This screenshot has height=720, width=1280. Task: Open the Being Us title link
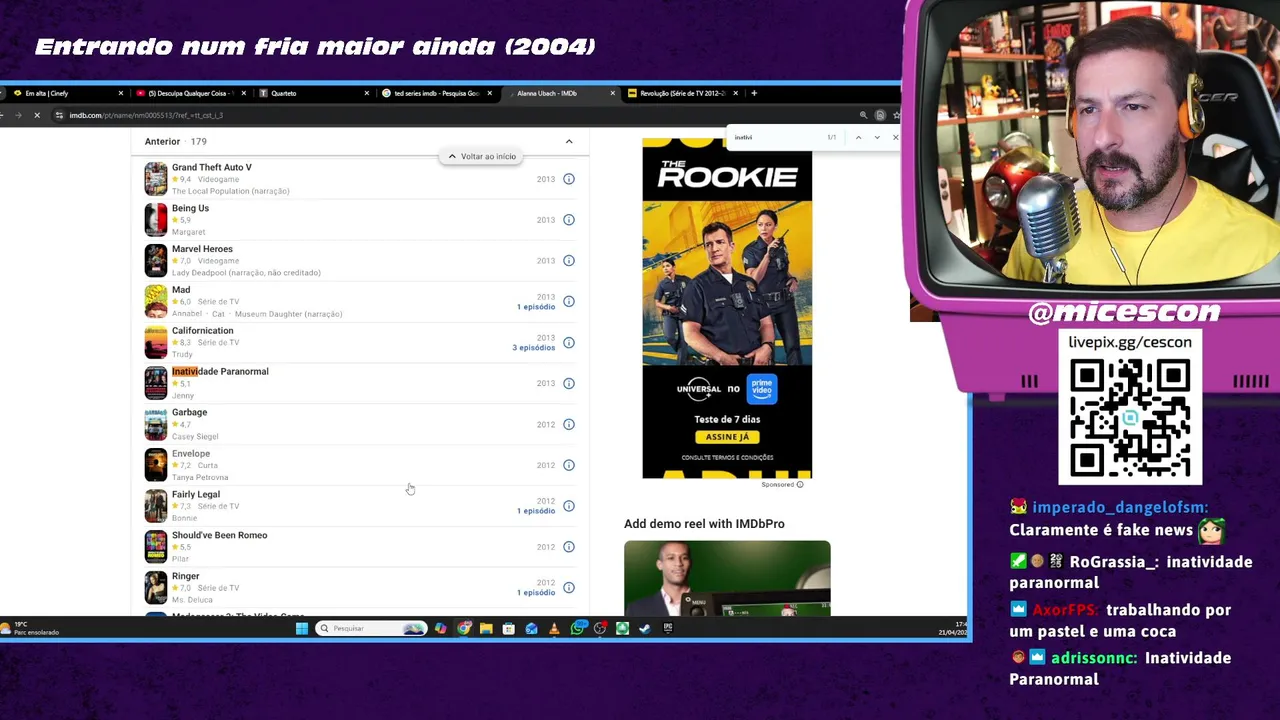[x=190, y=208]
